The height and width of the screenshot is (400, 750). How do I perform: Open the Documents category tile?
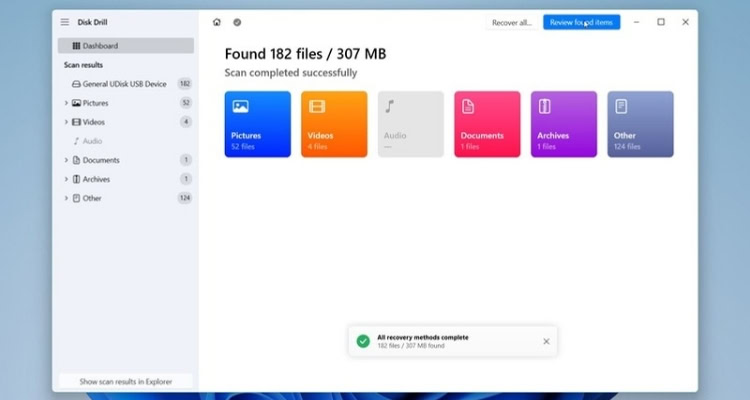coord(487,124)
